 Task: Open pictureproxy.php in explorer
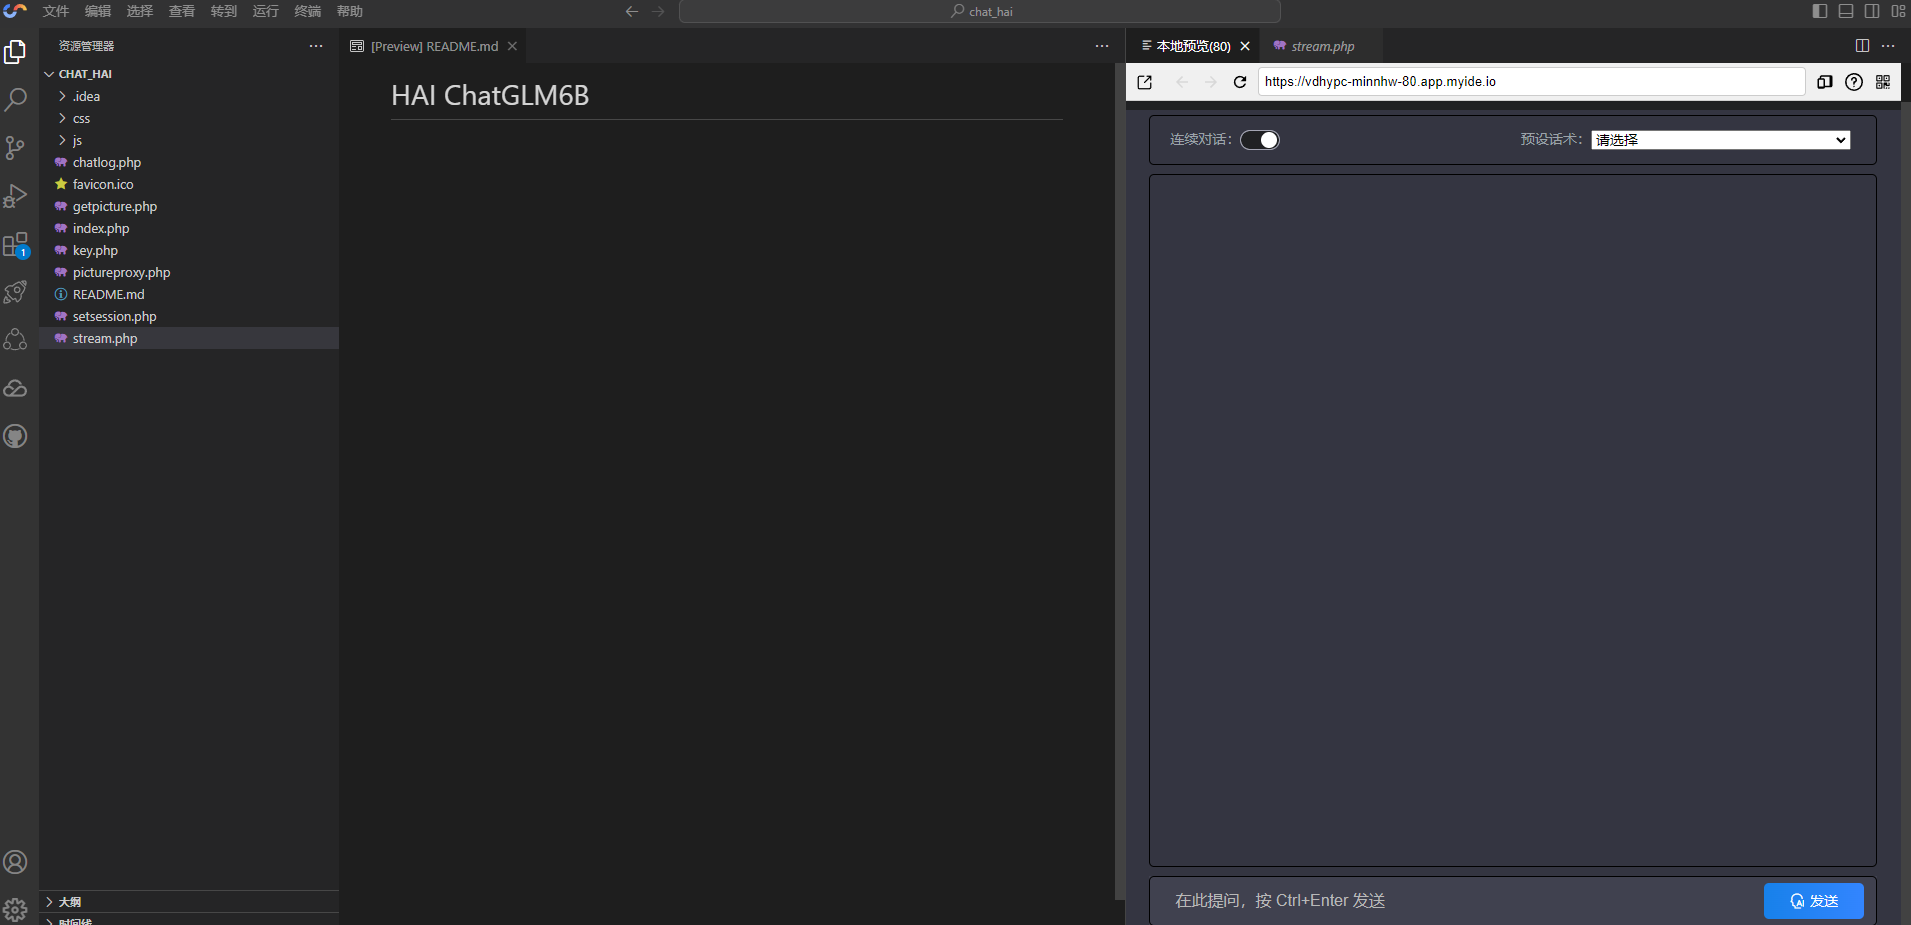click(189, 272)
